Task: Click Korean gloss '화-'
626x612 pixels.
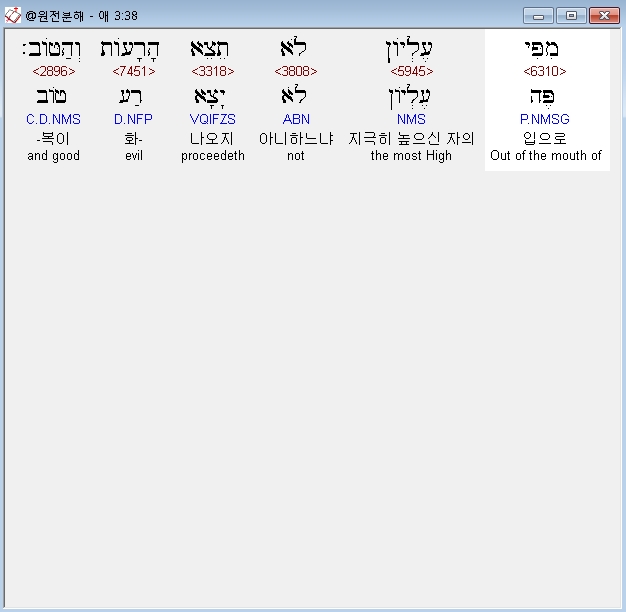Action: [x=133, y=139]
